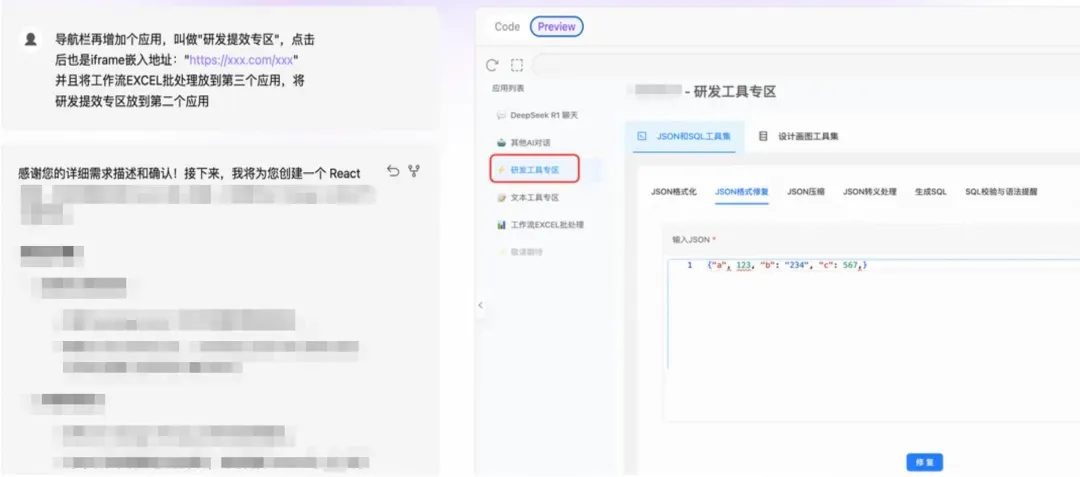Click line number 1 in the editor

[689, 265]
